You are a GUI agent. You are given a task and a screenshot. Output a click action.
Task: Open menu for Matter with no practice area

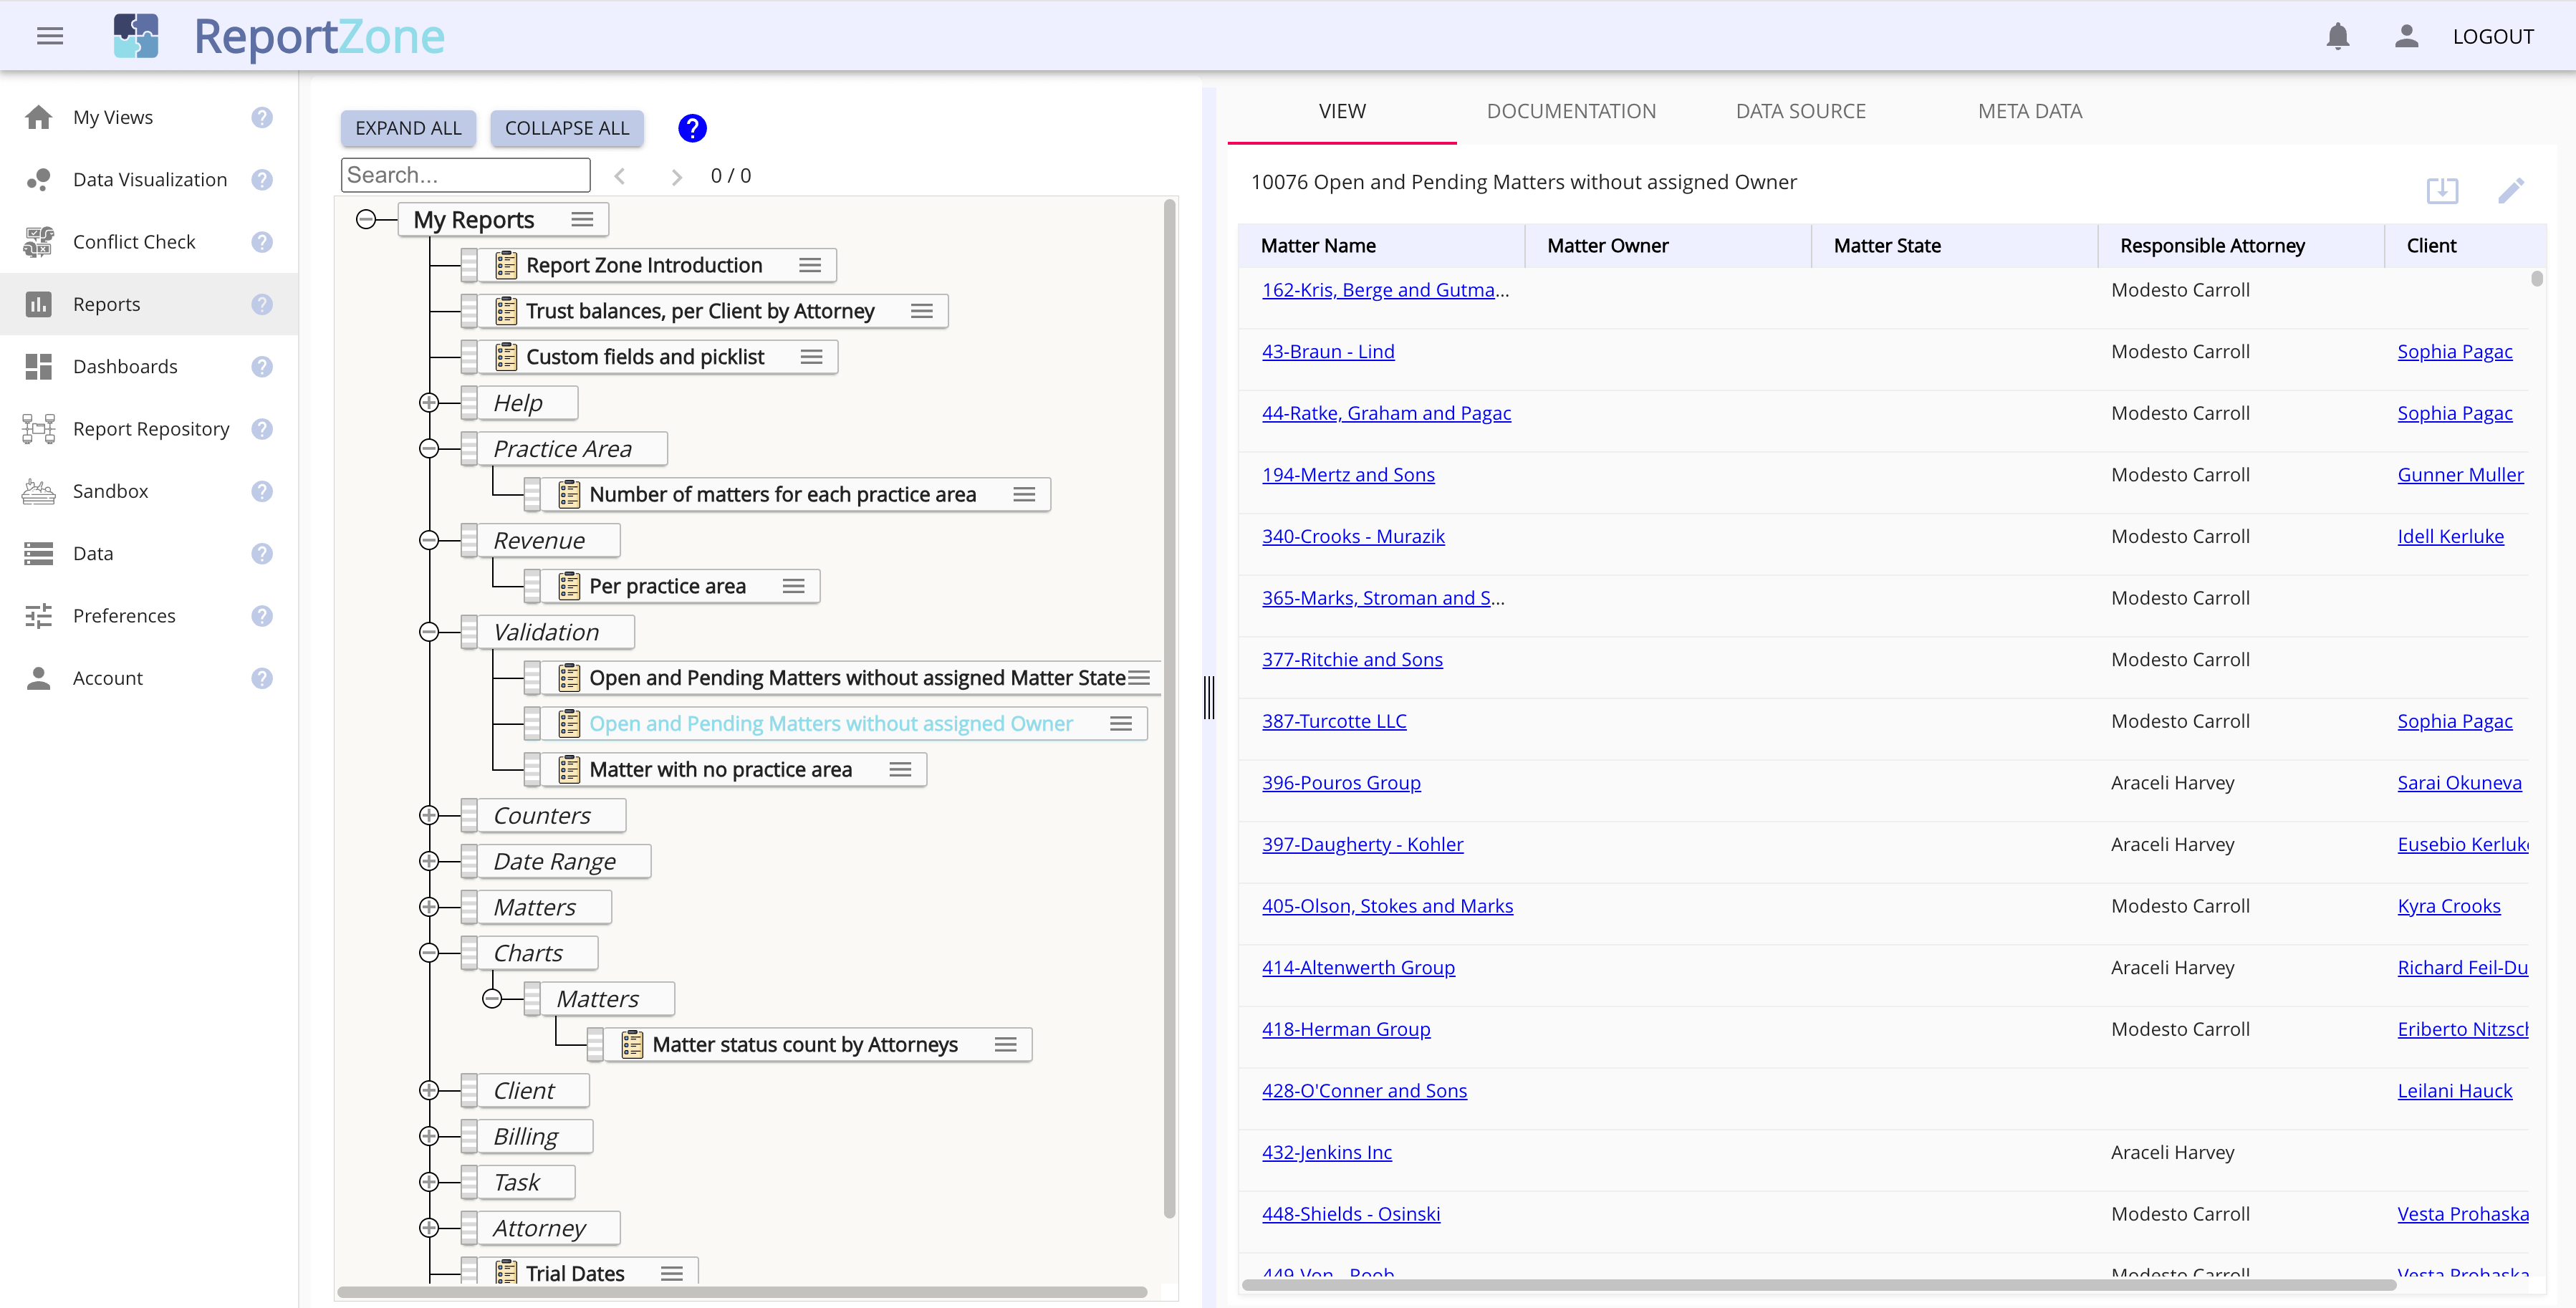click(x=900, y=769)
